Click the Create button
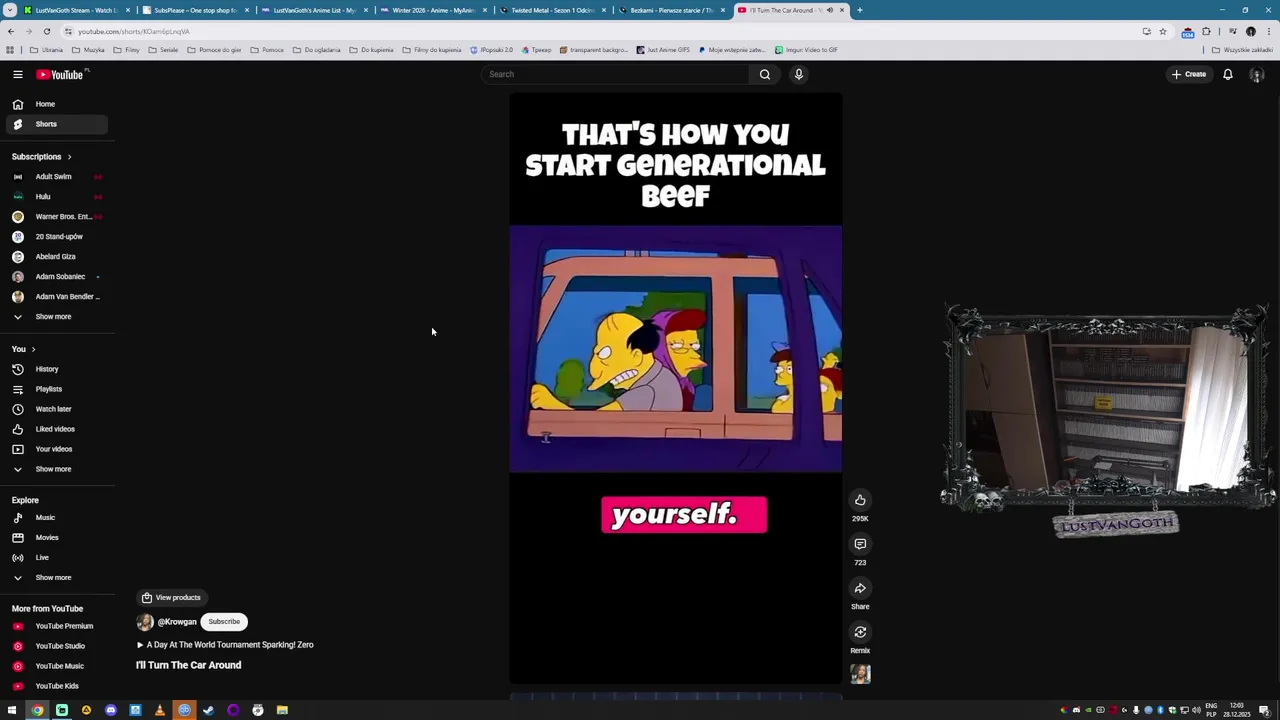This screenshot has height=720, width=1280. pos(1189,74)
